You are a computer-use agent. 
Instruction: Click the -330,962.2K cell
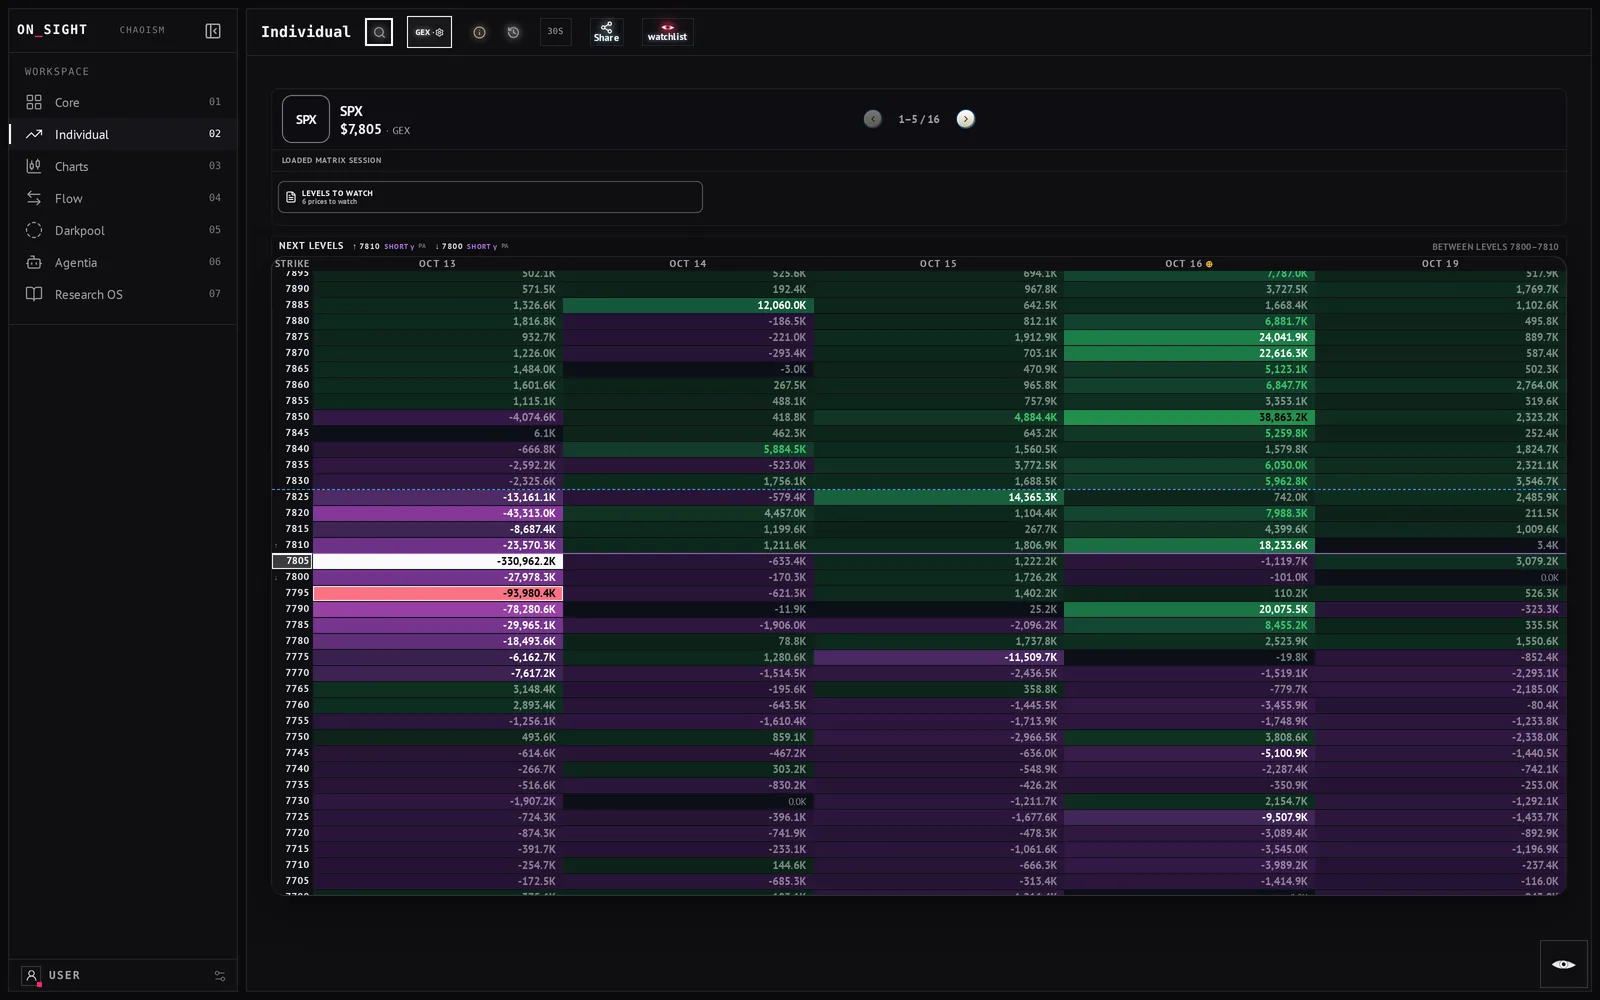pyautogui.click(x=438, y=561)
